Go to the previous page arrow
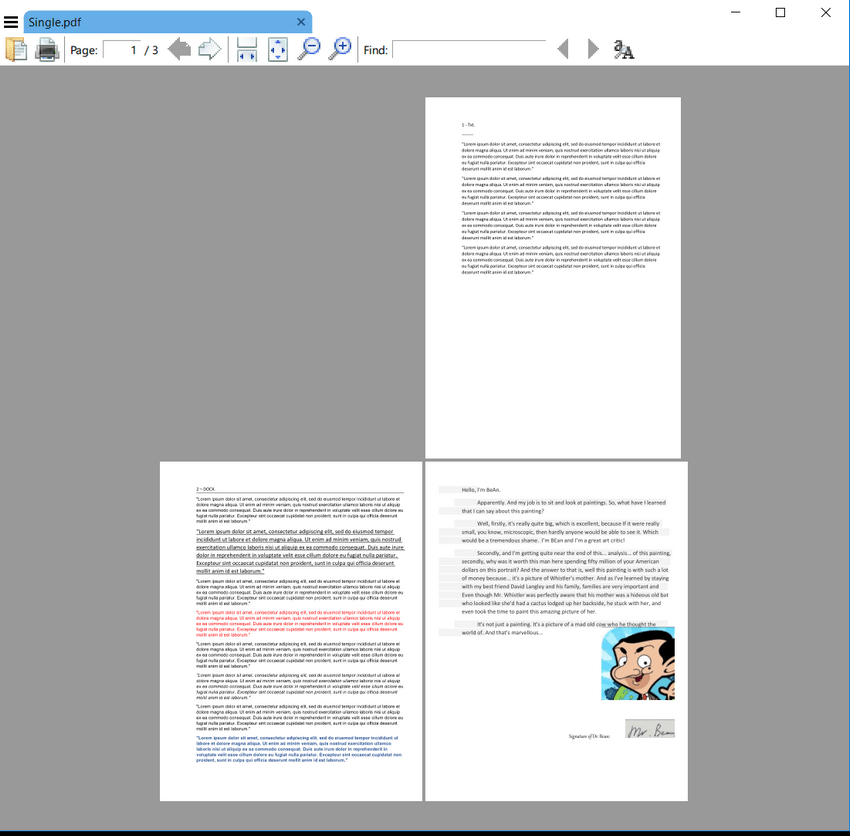 point(179,49)
